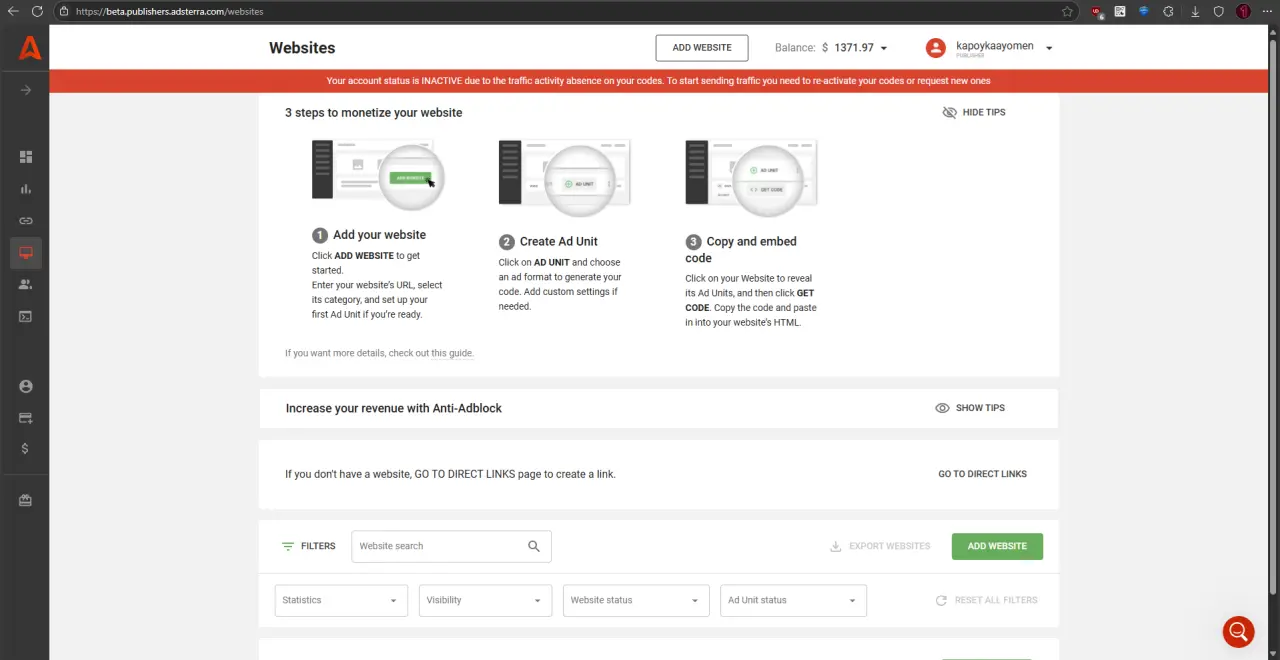This screenshot has width=1280, height=660.
Task: Click the header ADD WEBSITE outlined button
Action: coord(702,47)
